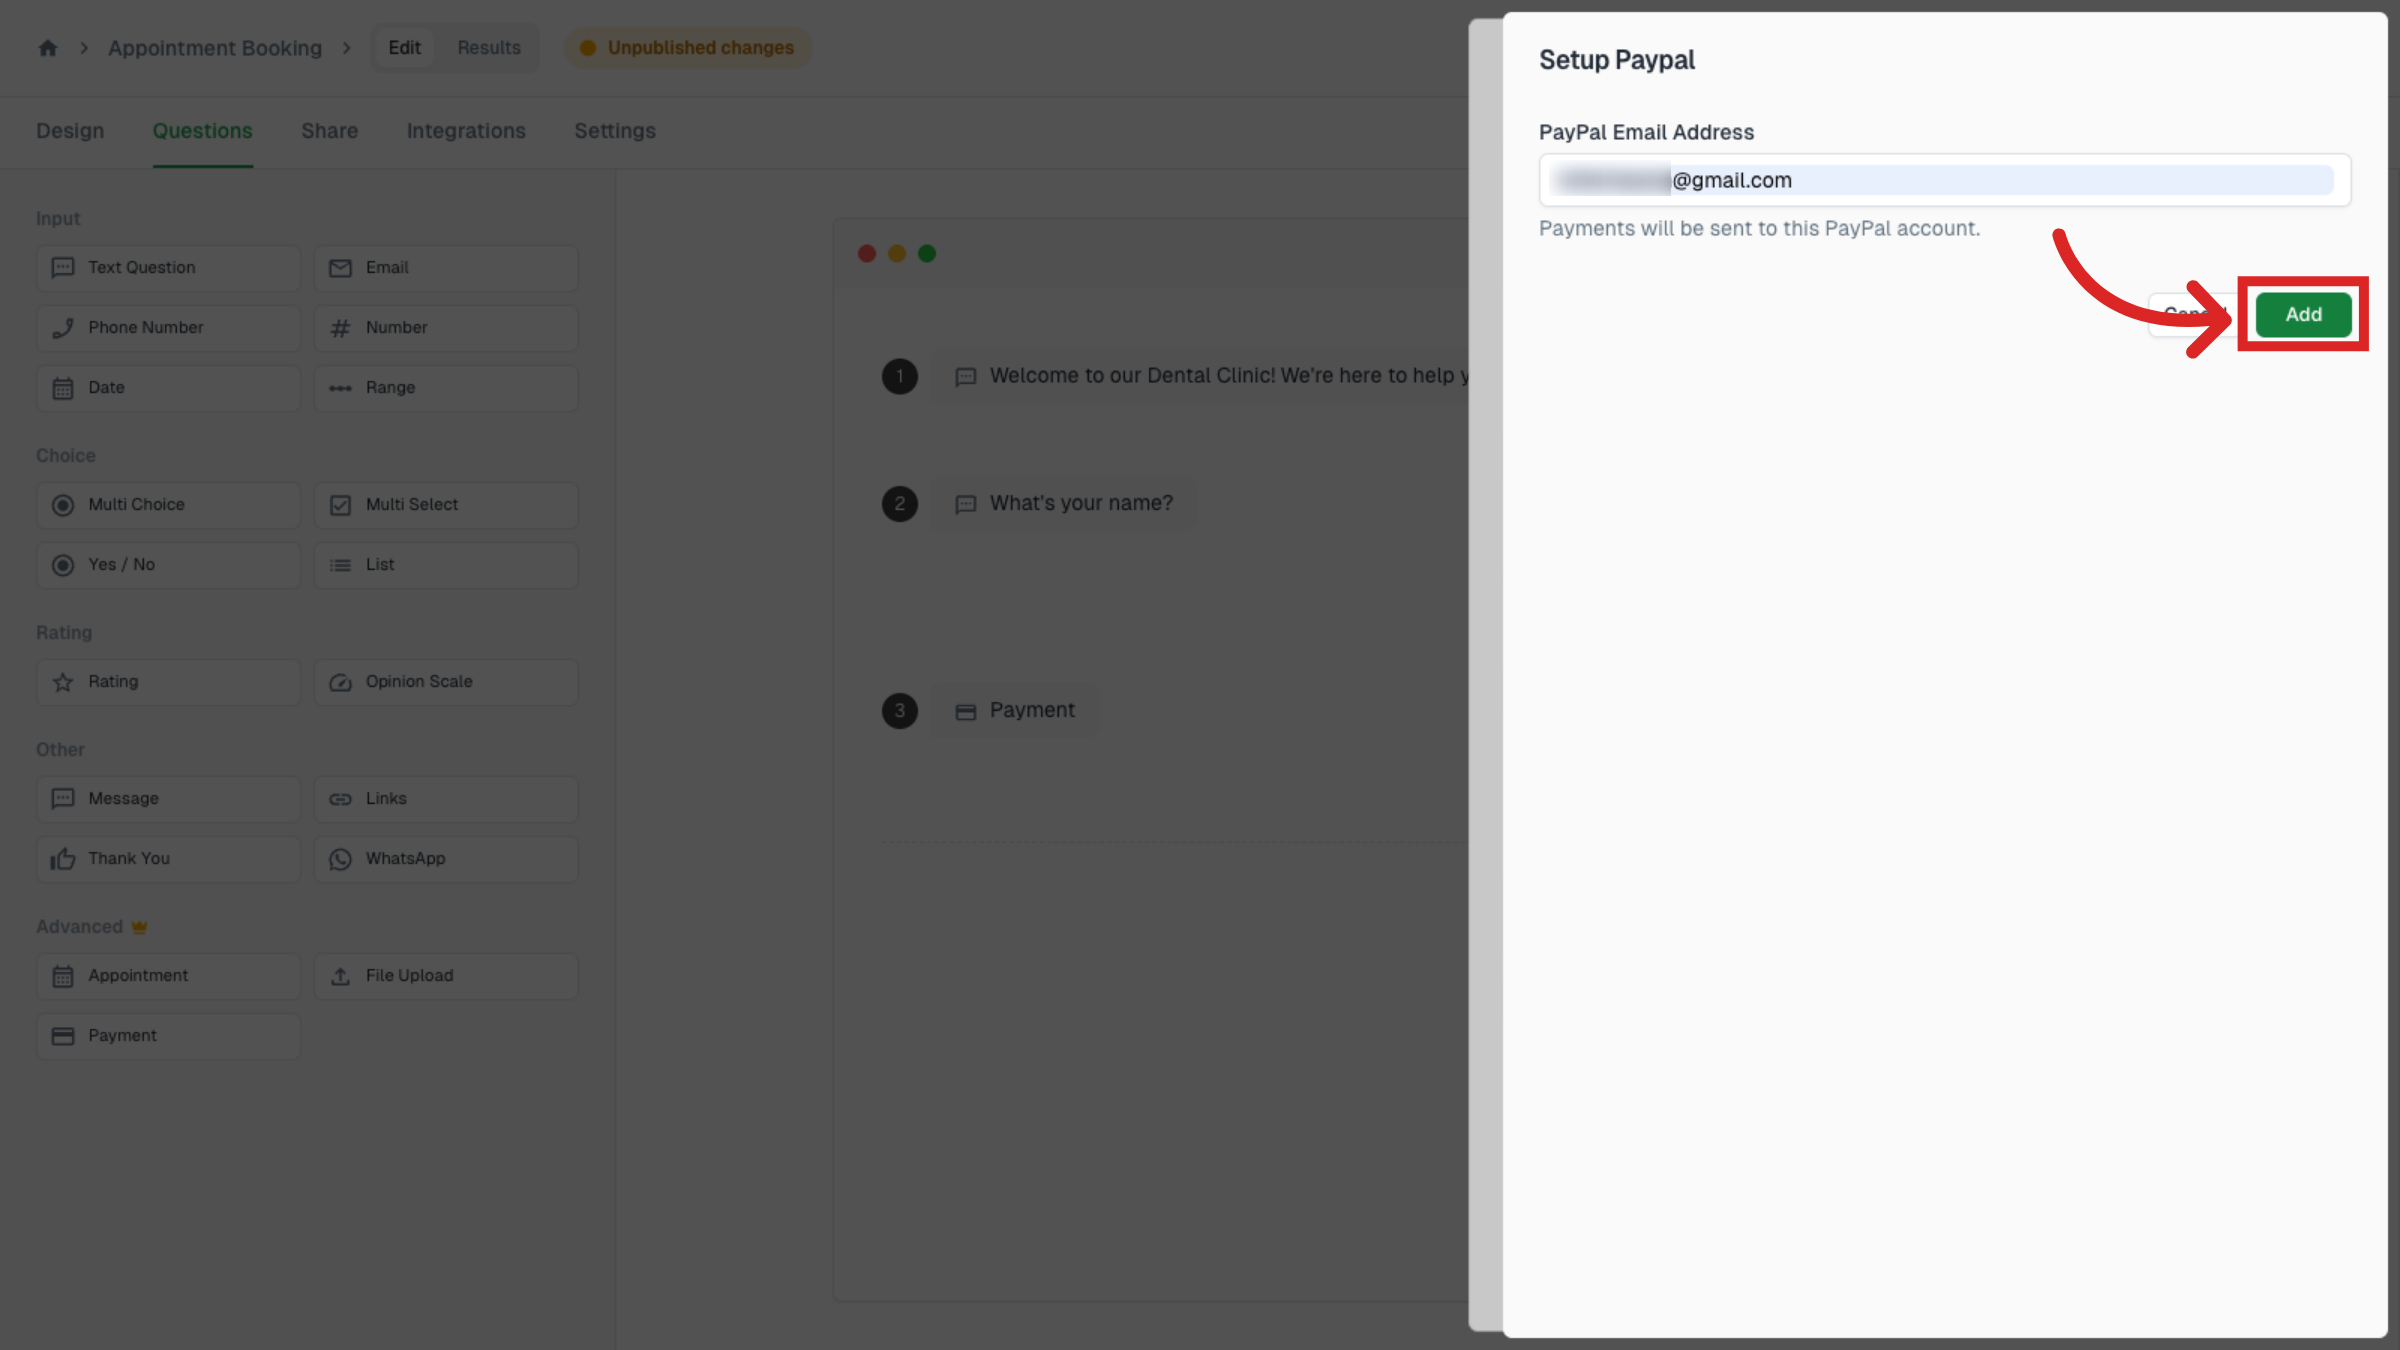This screenshot has height=1350, width=2400.
Task: Add a Links element
Action: 446,799
